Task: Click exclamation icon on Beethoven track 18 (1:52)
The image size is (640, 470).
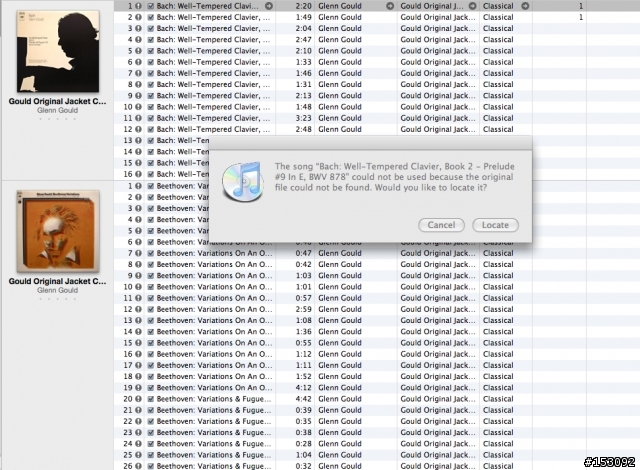Action: [x=138, y=377]
